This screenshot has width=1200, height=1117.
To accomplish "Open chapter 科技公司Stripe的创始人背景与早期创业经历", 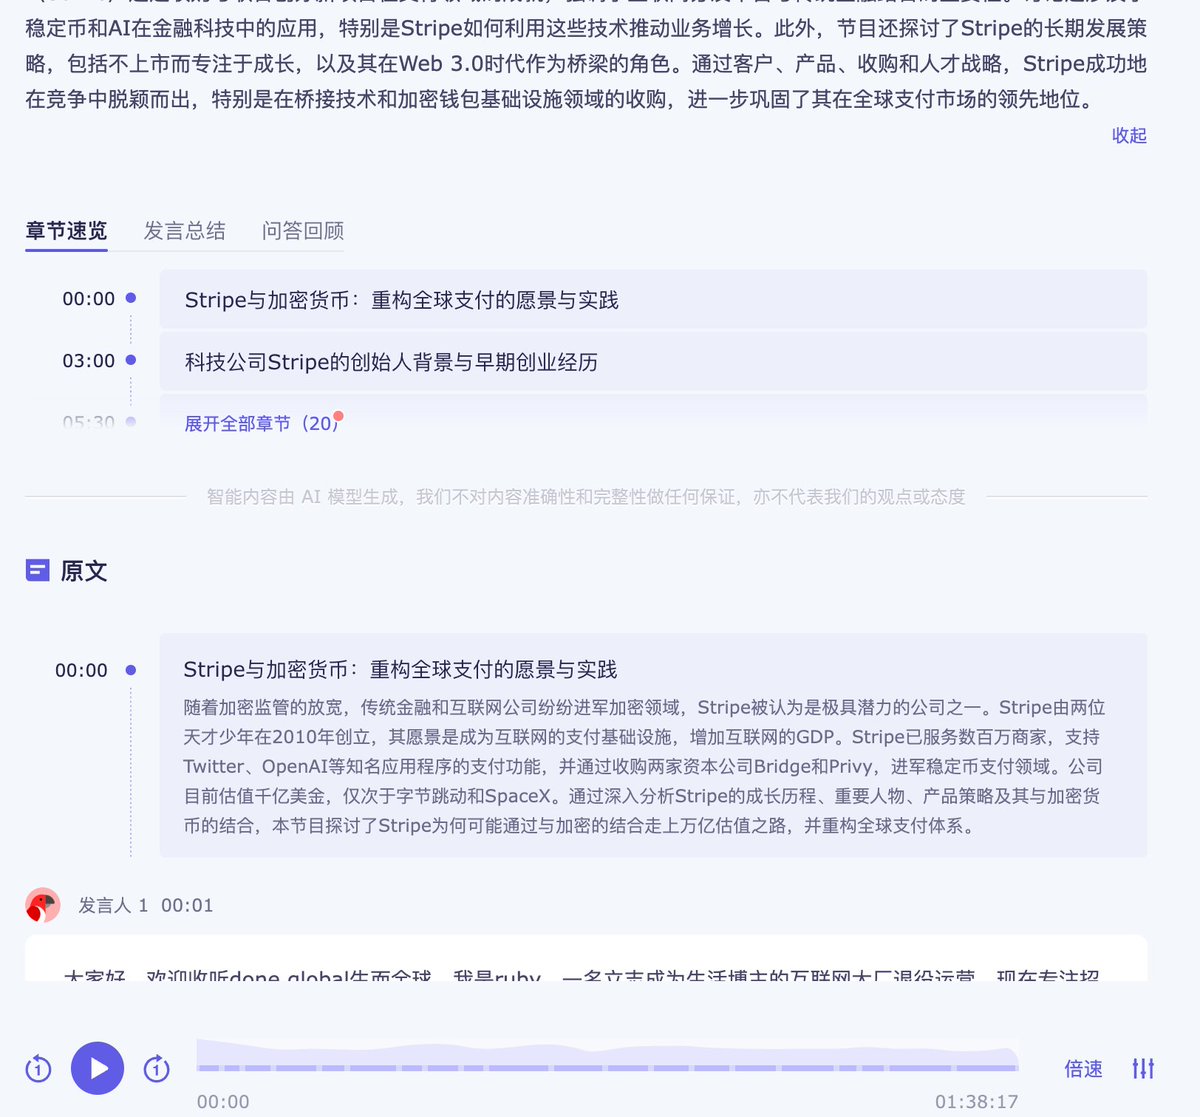I will tap(653, 361).
